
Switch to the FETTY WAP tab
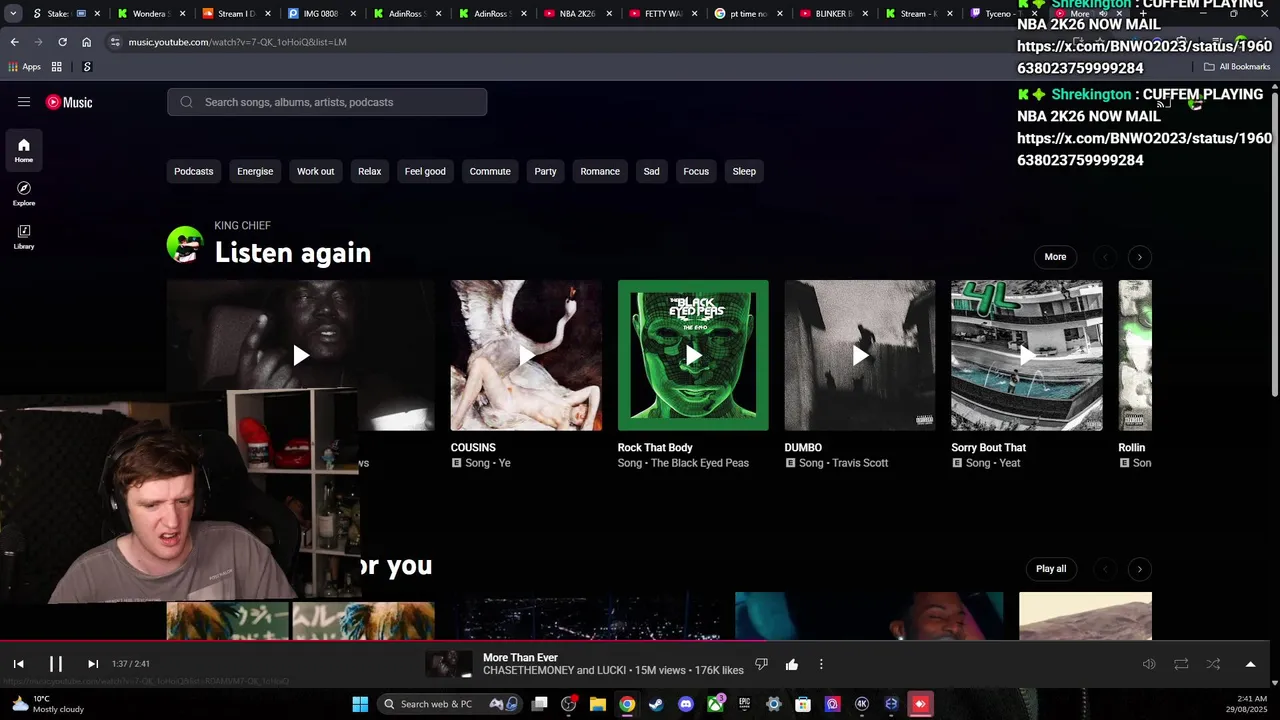pyautogui.click(x=662, y=14)
